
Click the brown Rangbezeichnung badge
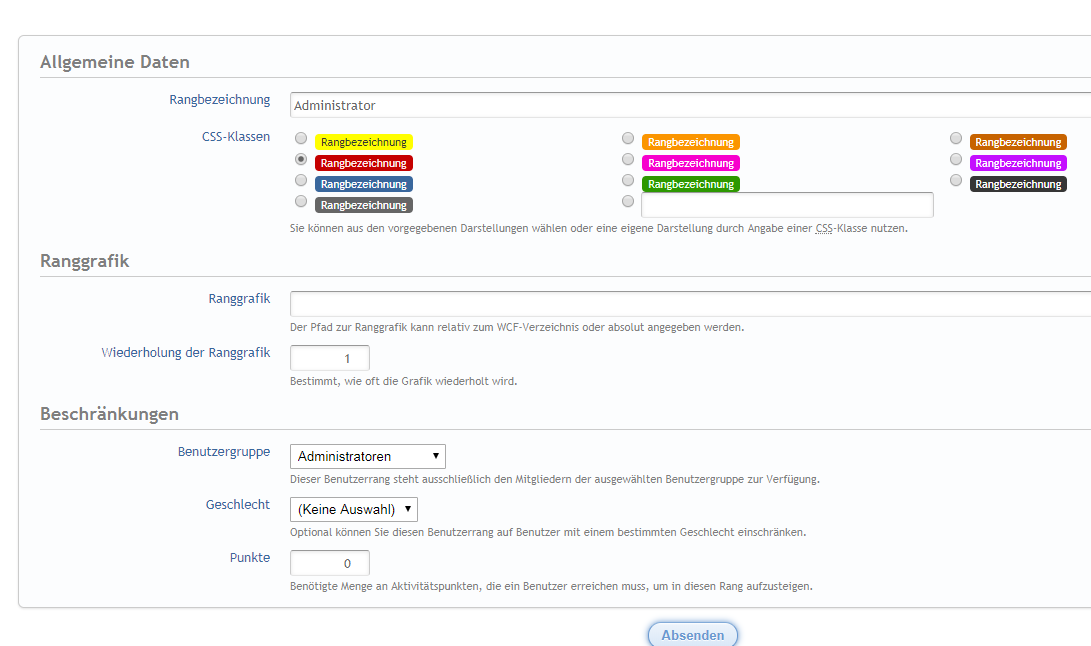[x=1018, y=142]
